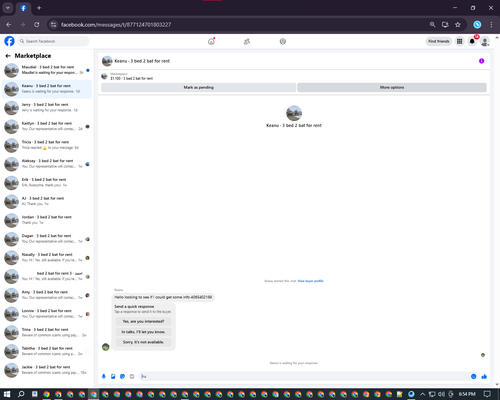
Task: Open the Home feed icon in top navigation
Action: 211,41
